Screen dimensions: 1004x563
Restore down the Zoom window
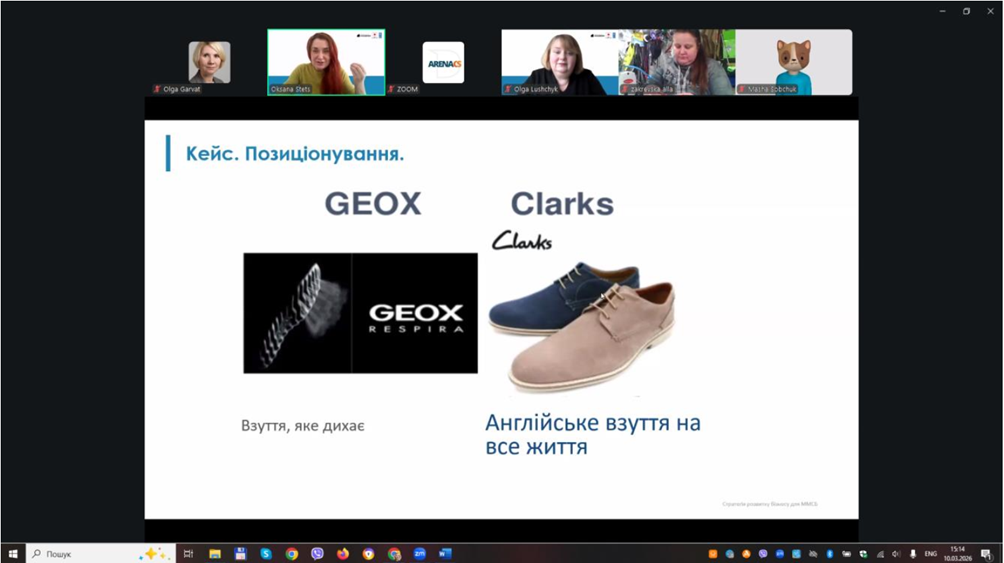tap(966, 11)
